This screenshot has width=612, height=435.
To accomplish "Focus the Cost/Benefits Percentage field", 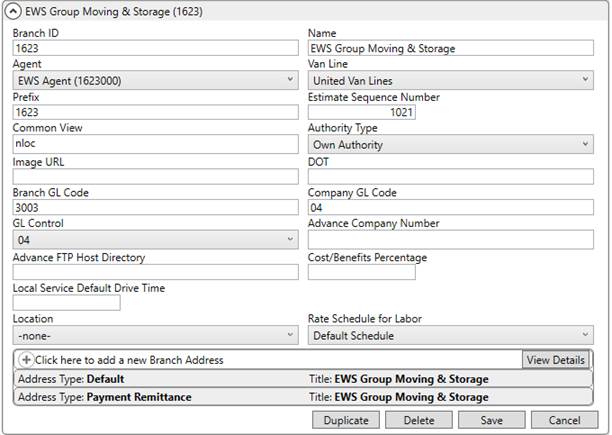I will (x=361, y=272).
